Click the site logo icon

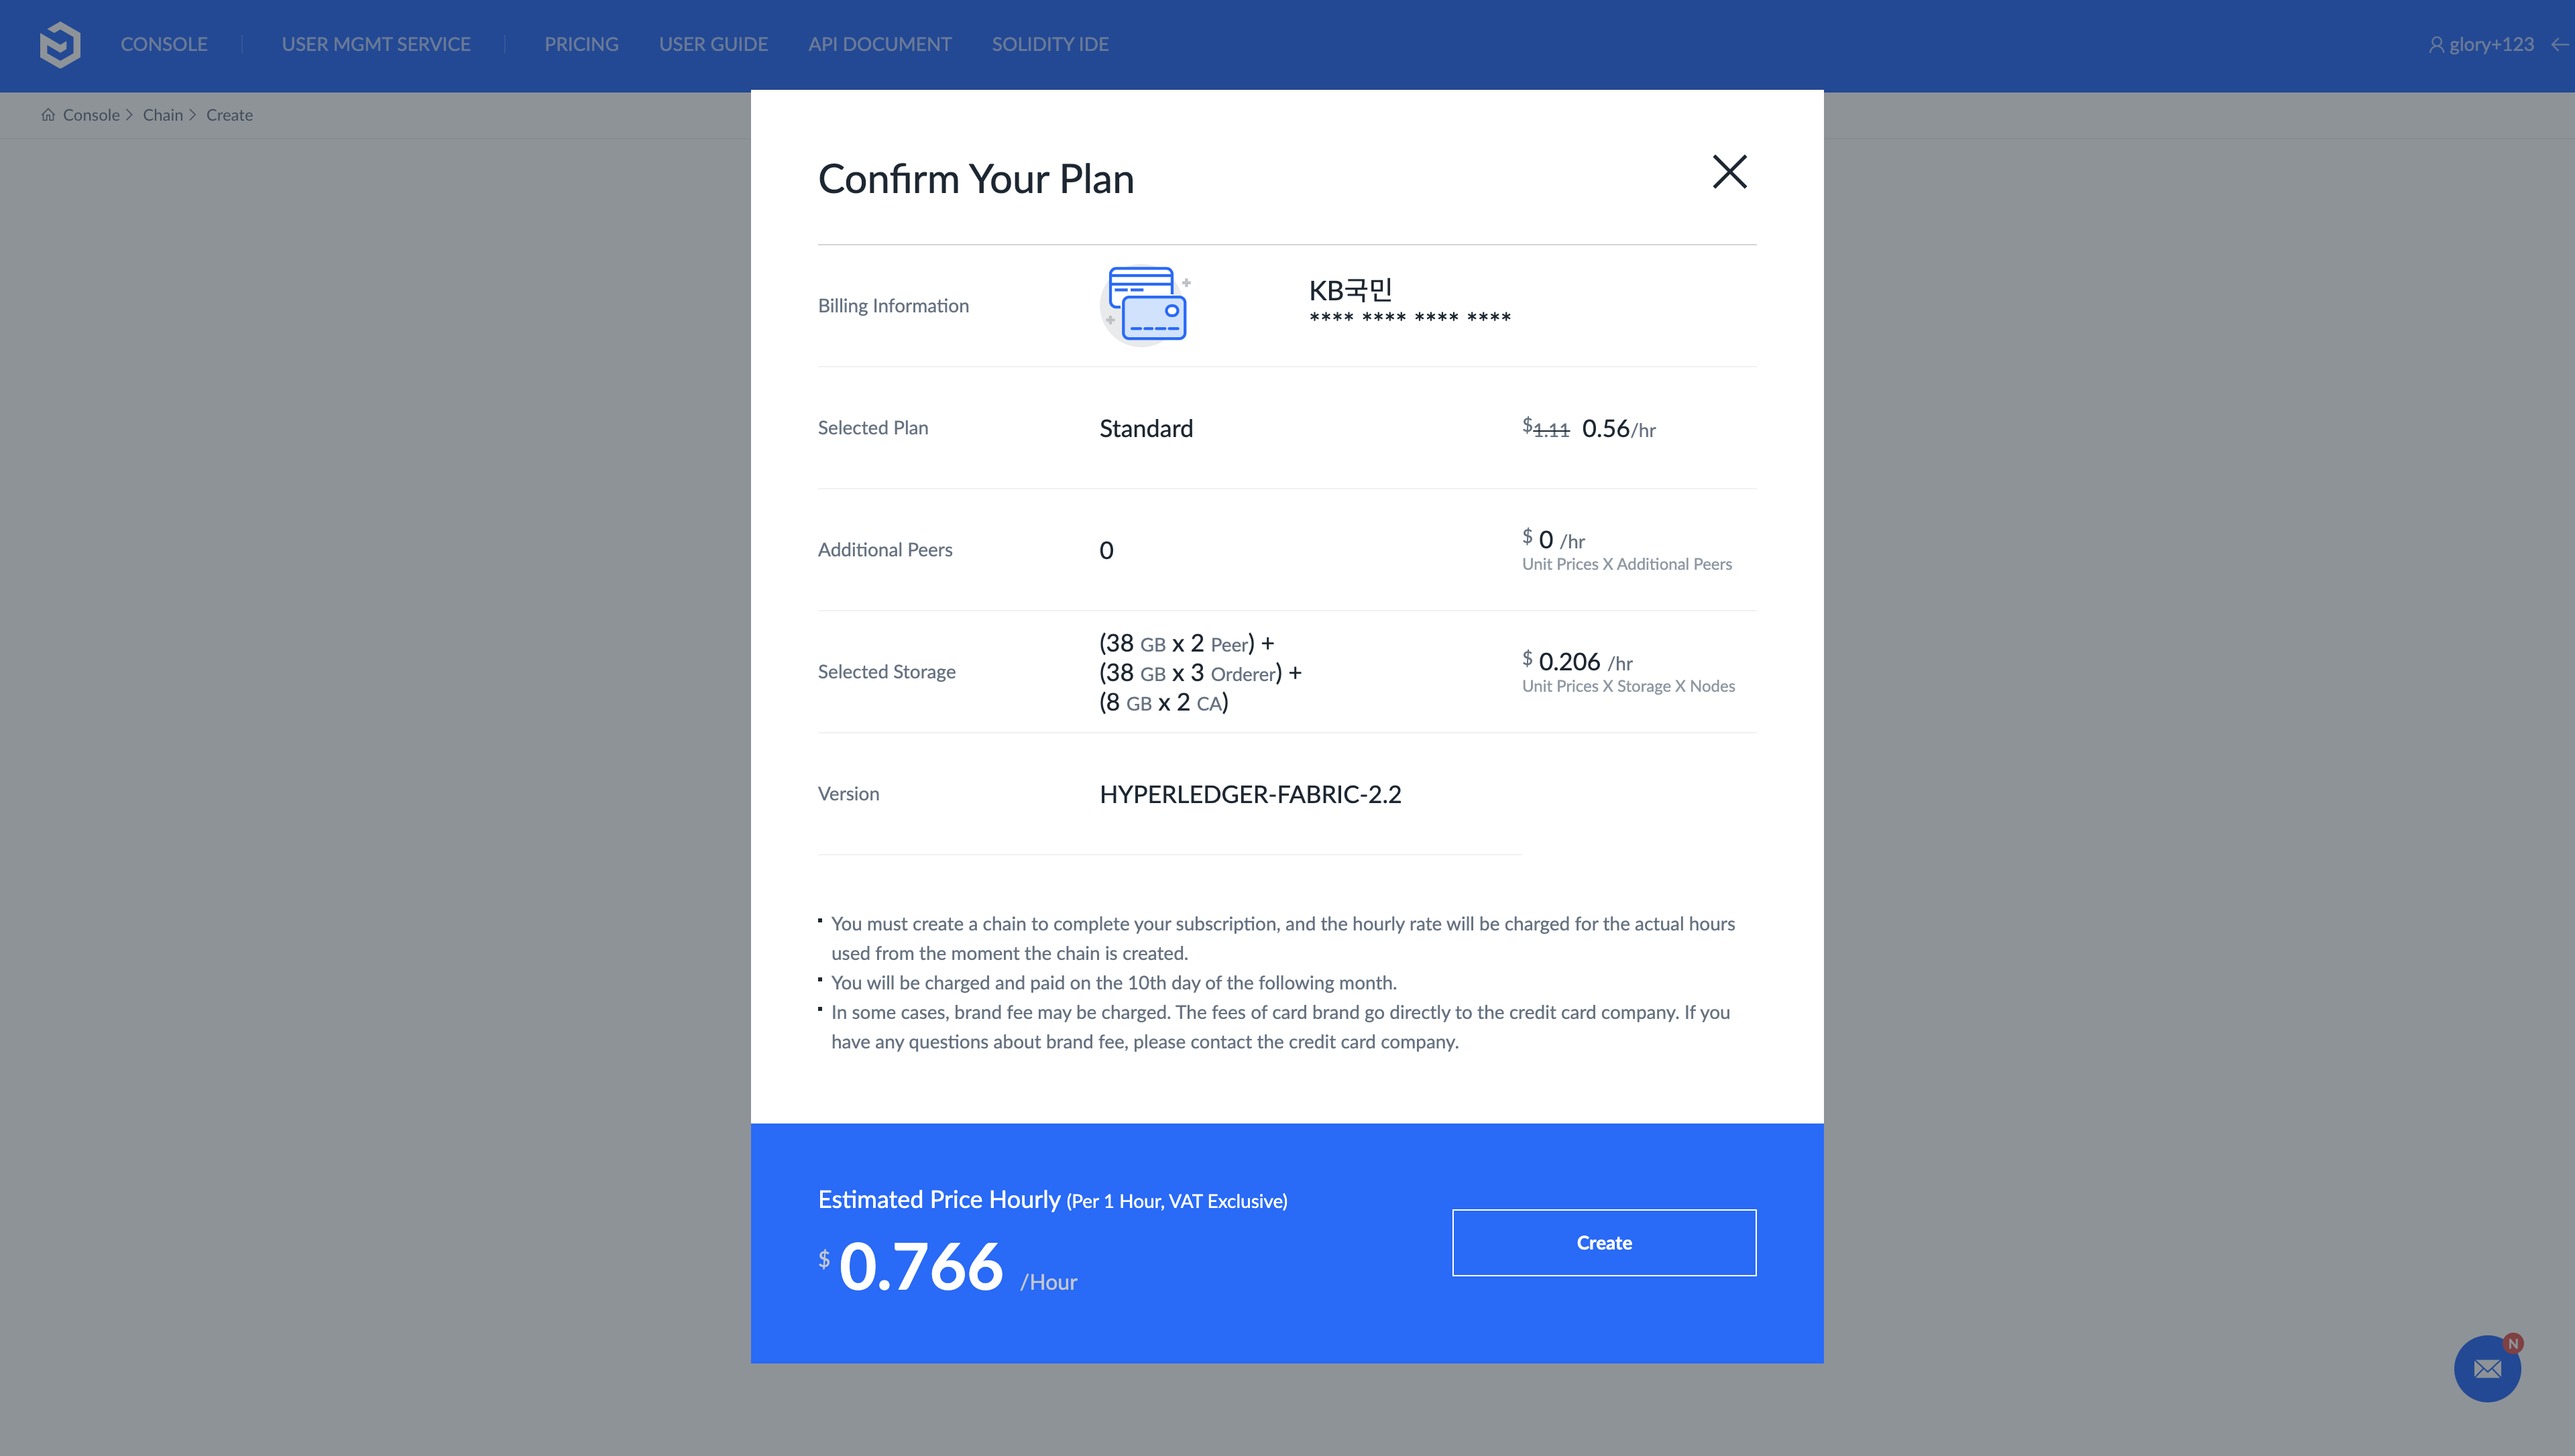pyautogui.click(x=60, y=45)
